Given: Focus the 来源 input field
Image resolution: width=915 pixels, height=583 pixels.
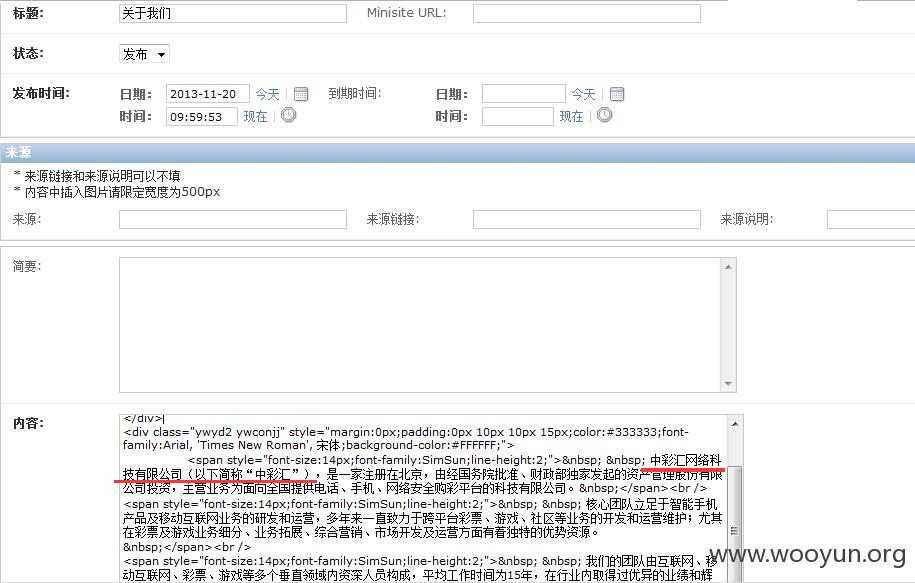Looking at the screenshot, I should [233, 219].
